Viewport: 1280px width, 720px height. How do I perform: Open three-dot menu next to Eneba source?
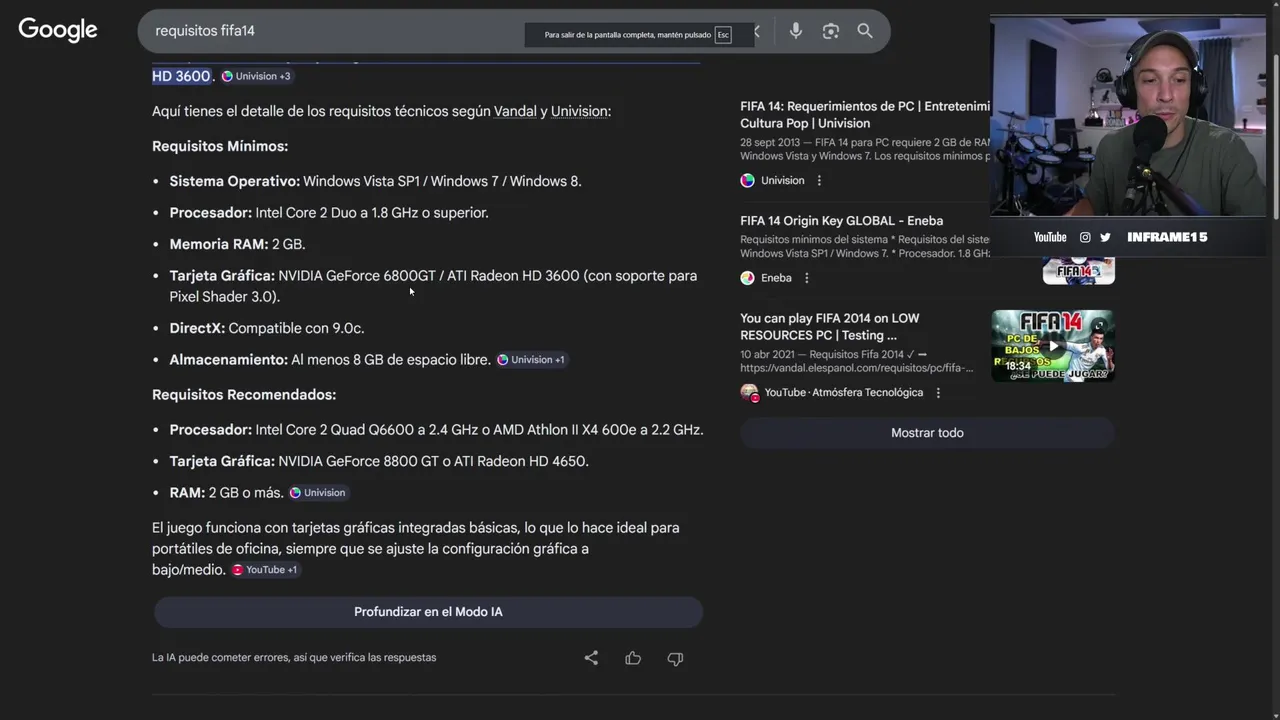point(806,277)
